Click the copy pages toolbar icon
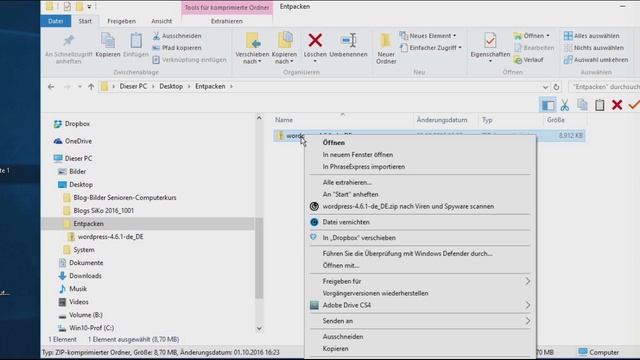 [x=582, y=105]
